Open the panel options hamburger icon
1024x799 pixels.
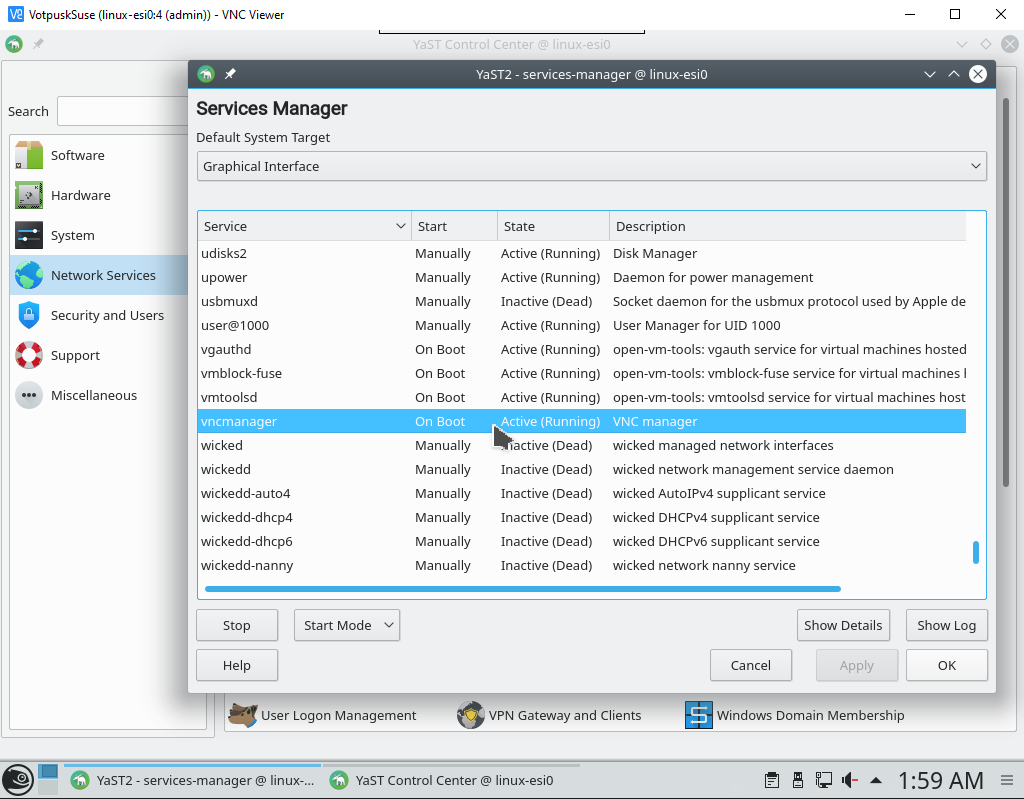click(x=1007, y=780)
